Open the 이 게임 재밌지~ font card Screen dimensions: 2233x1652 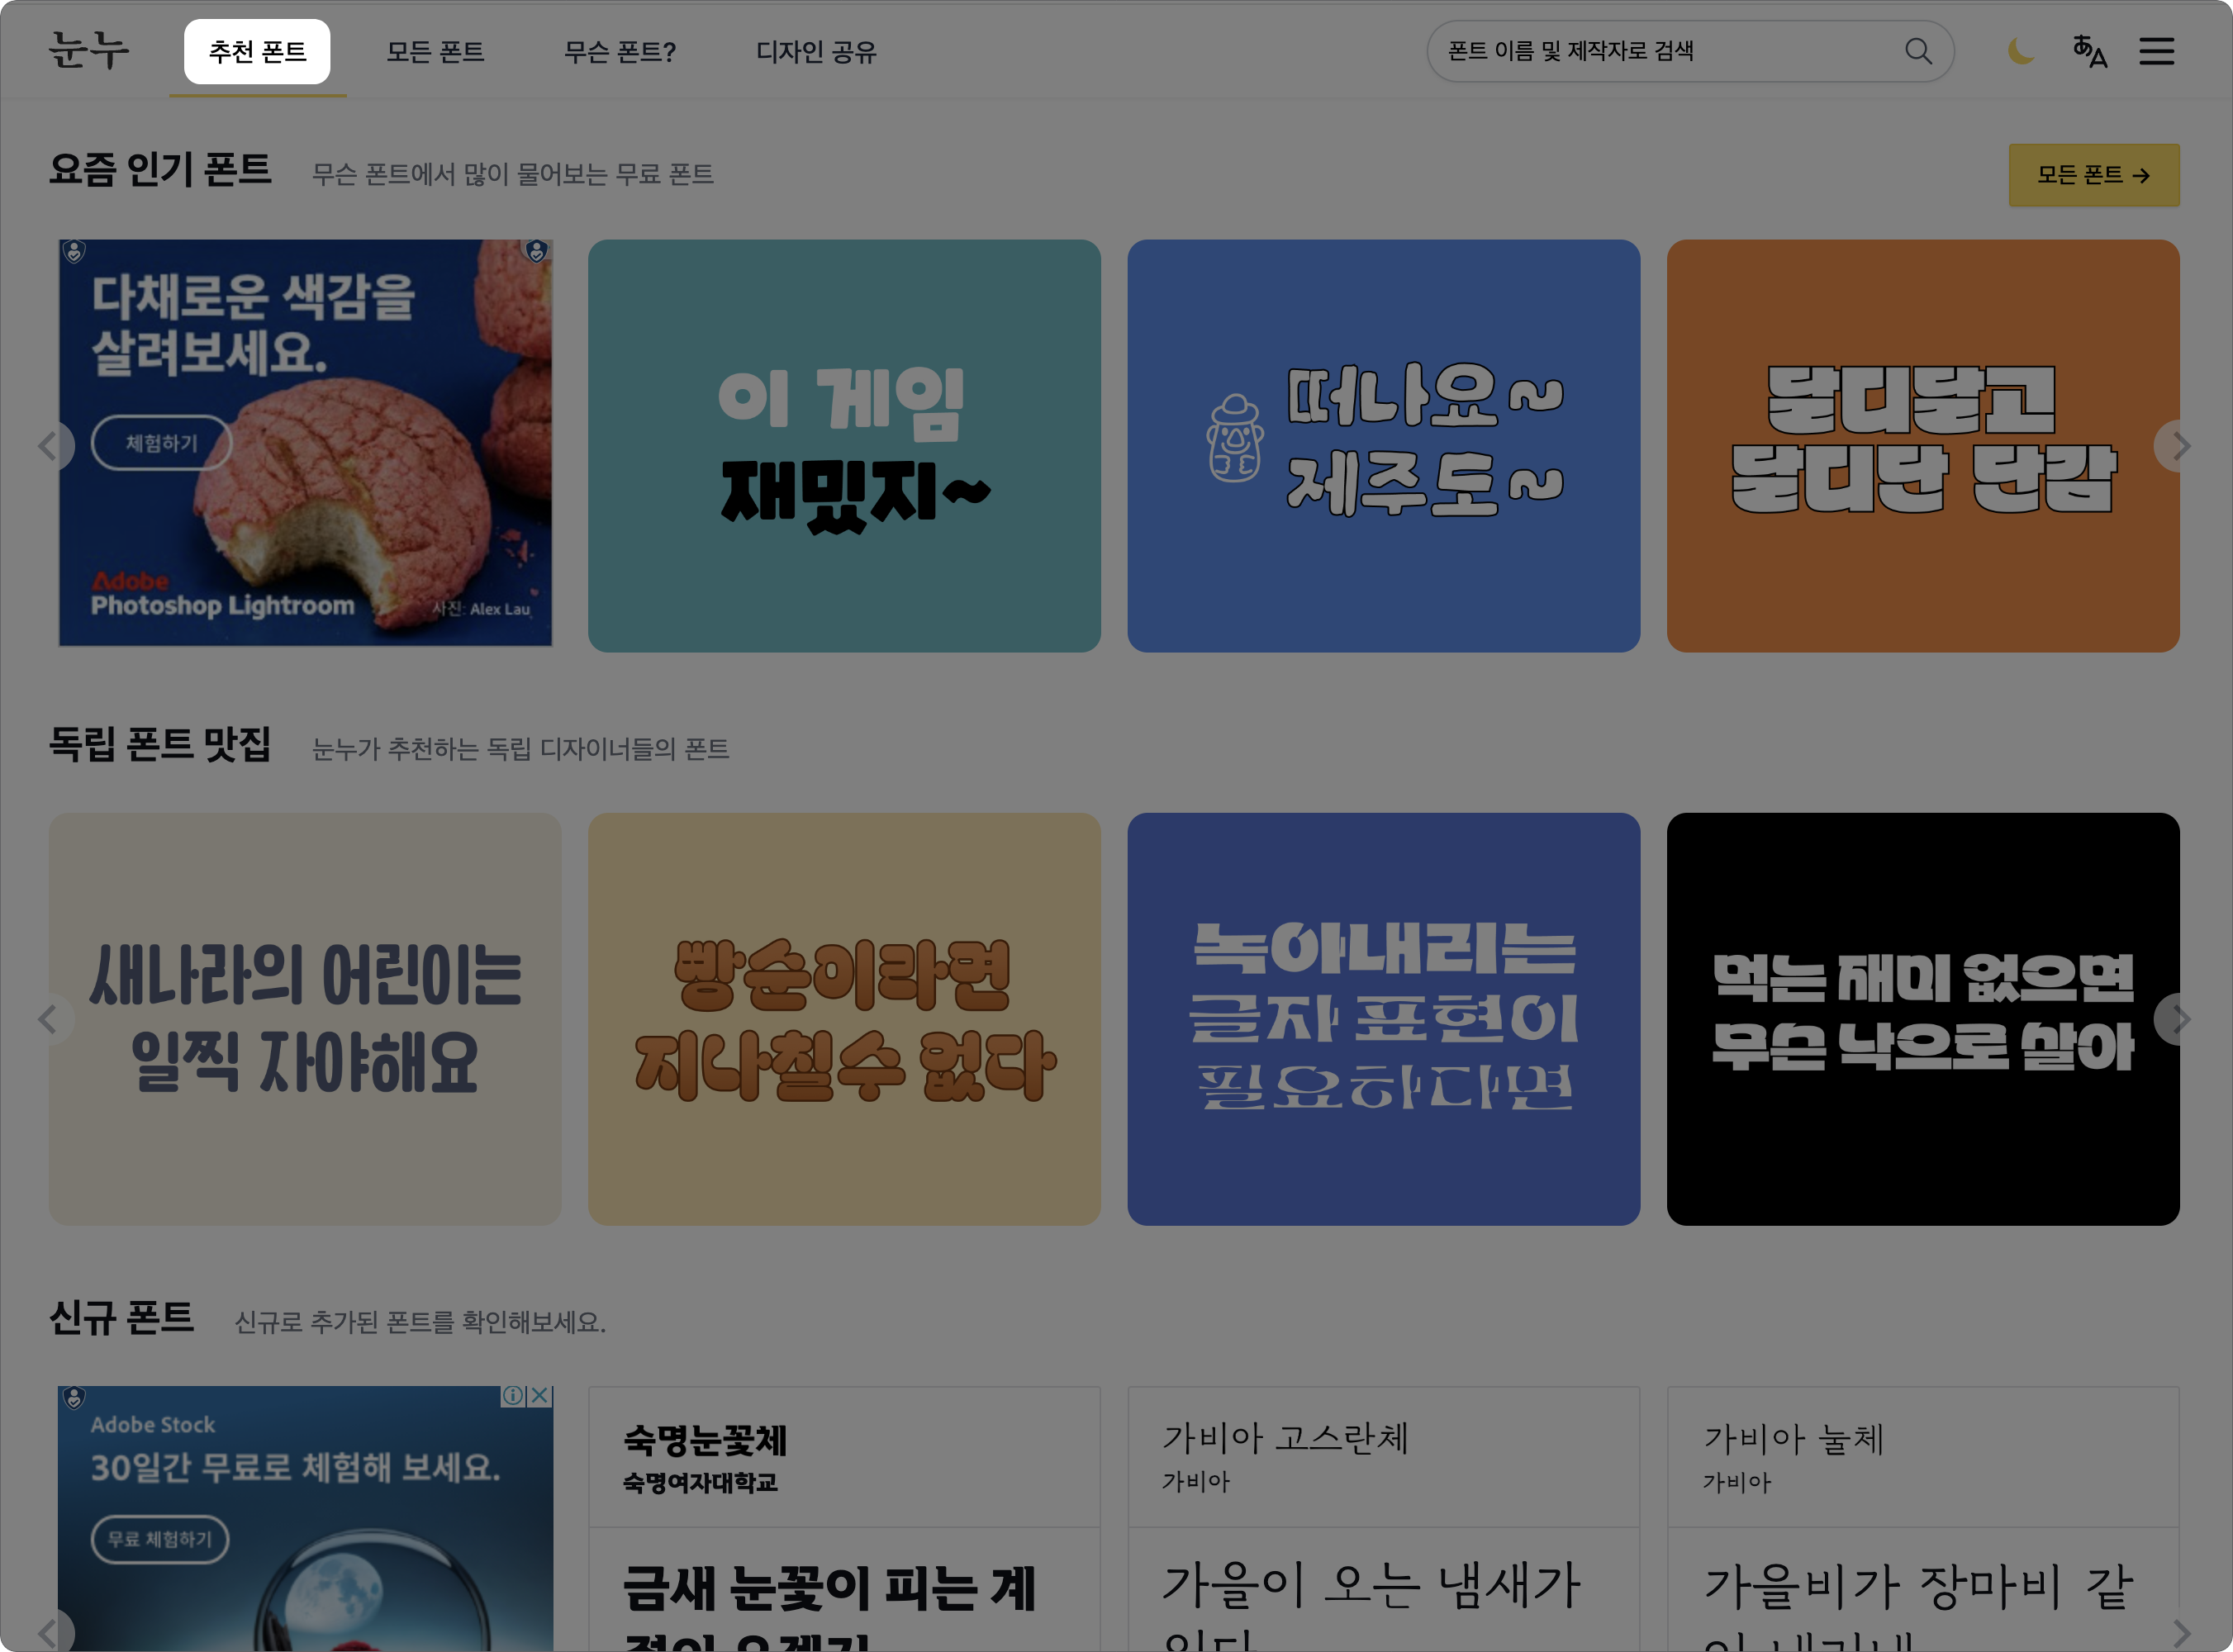point(844,446)
